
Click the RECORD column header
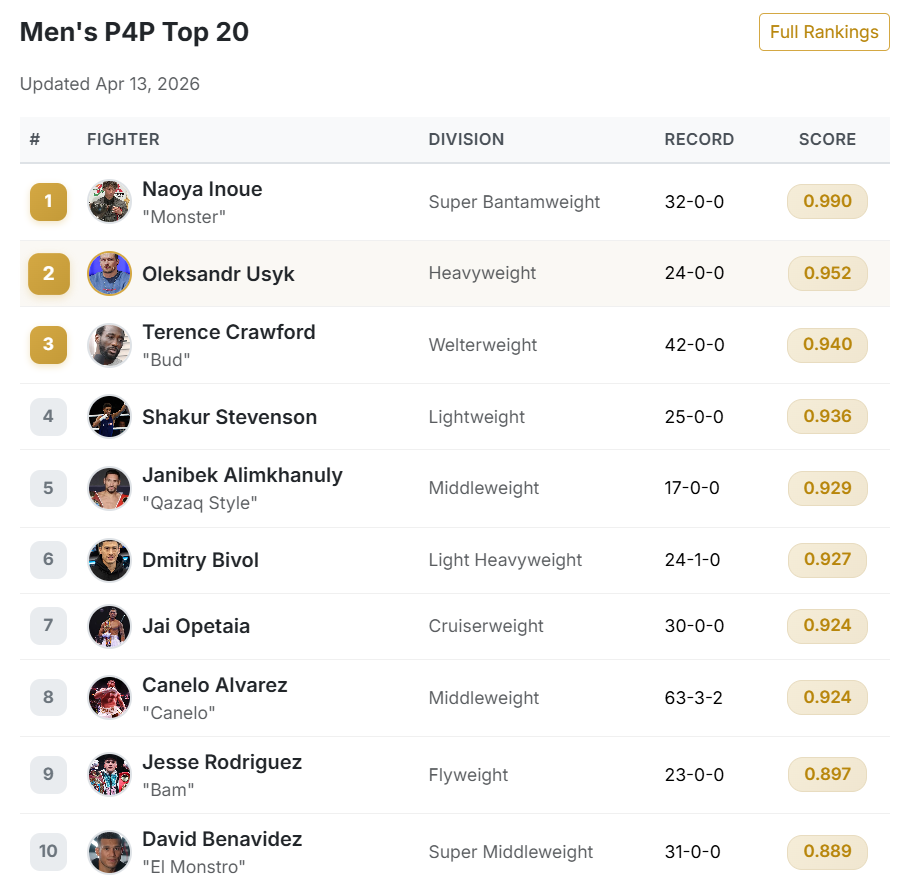pyautogui.click(x=699, y=140)
